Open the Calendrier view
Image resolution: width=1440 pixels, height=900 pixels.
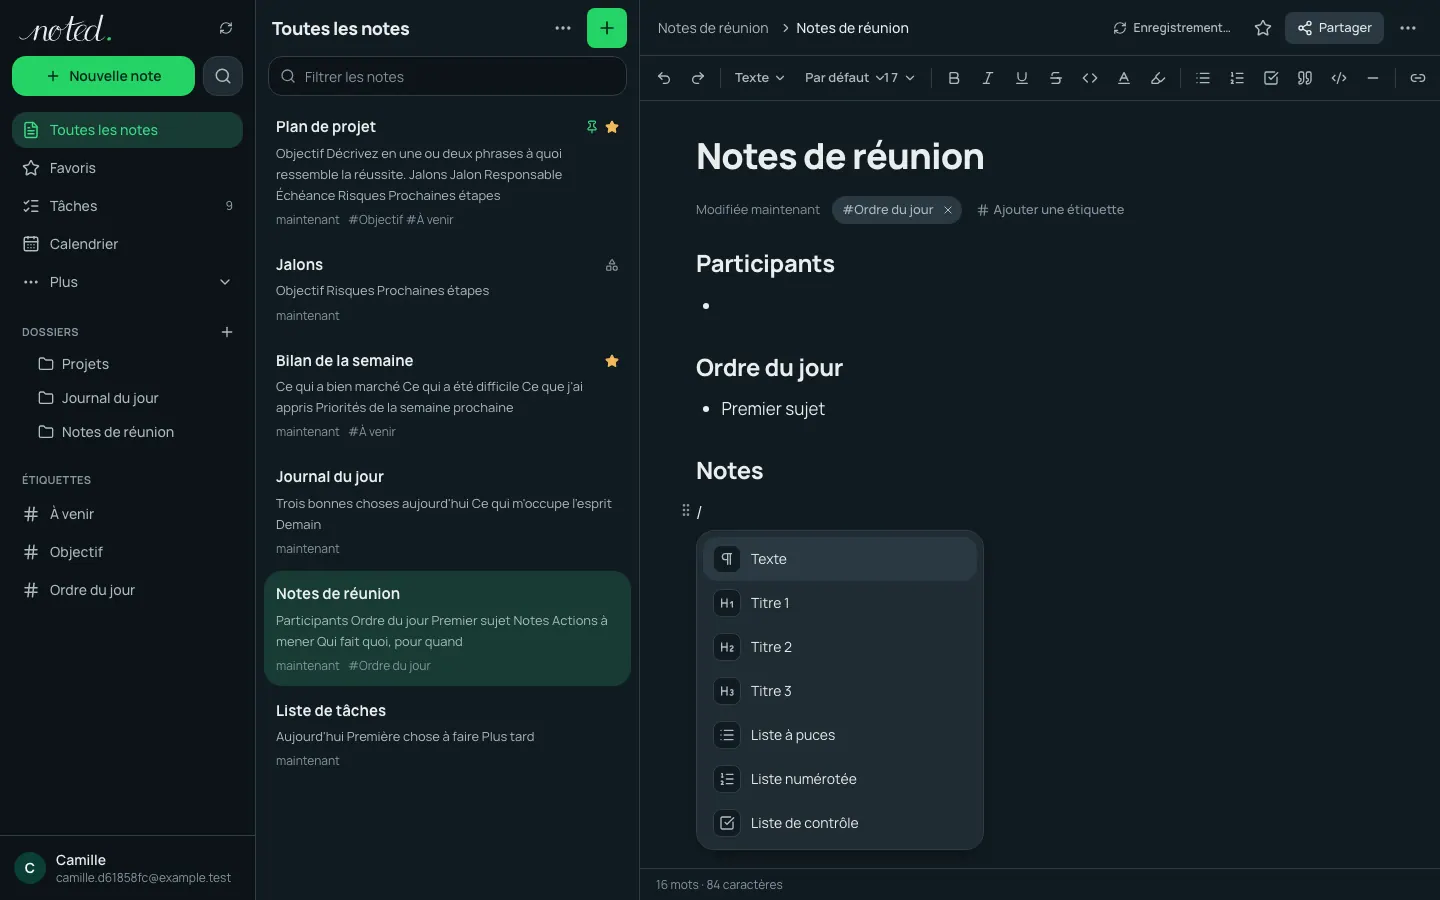127,244
